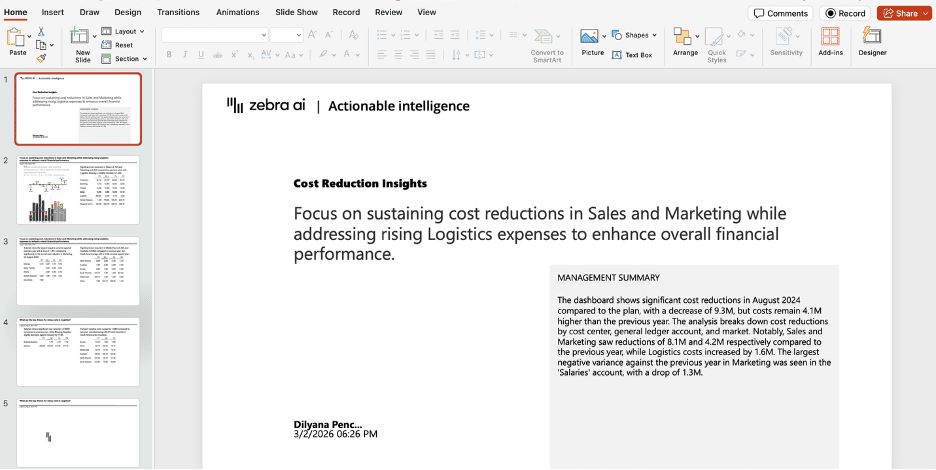Open the Section dropdown menu
This screenshot has width=936, height=470.
124,59
